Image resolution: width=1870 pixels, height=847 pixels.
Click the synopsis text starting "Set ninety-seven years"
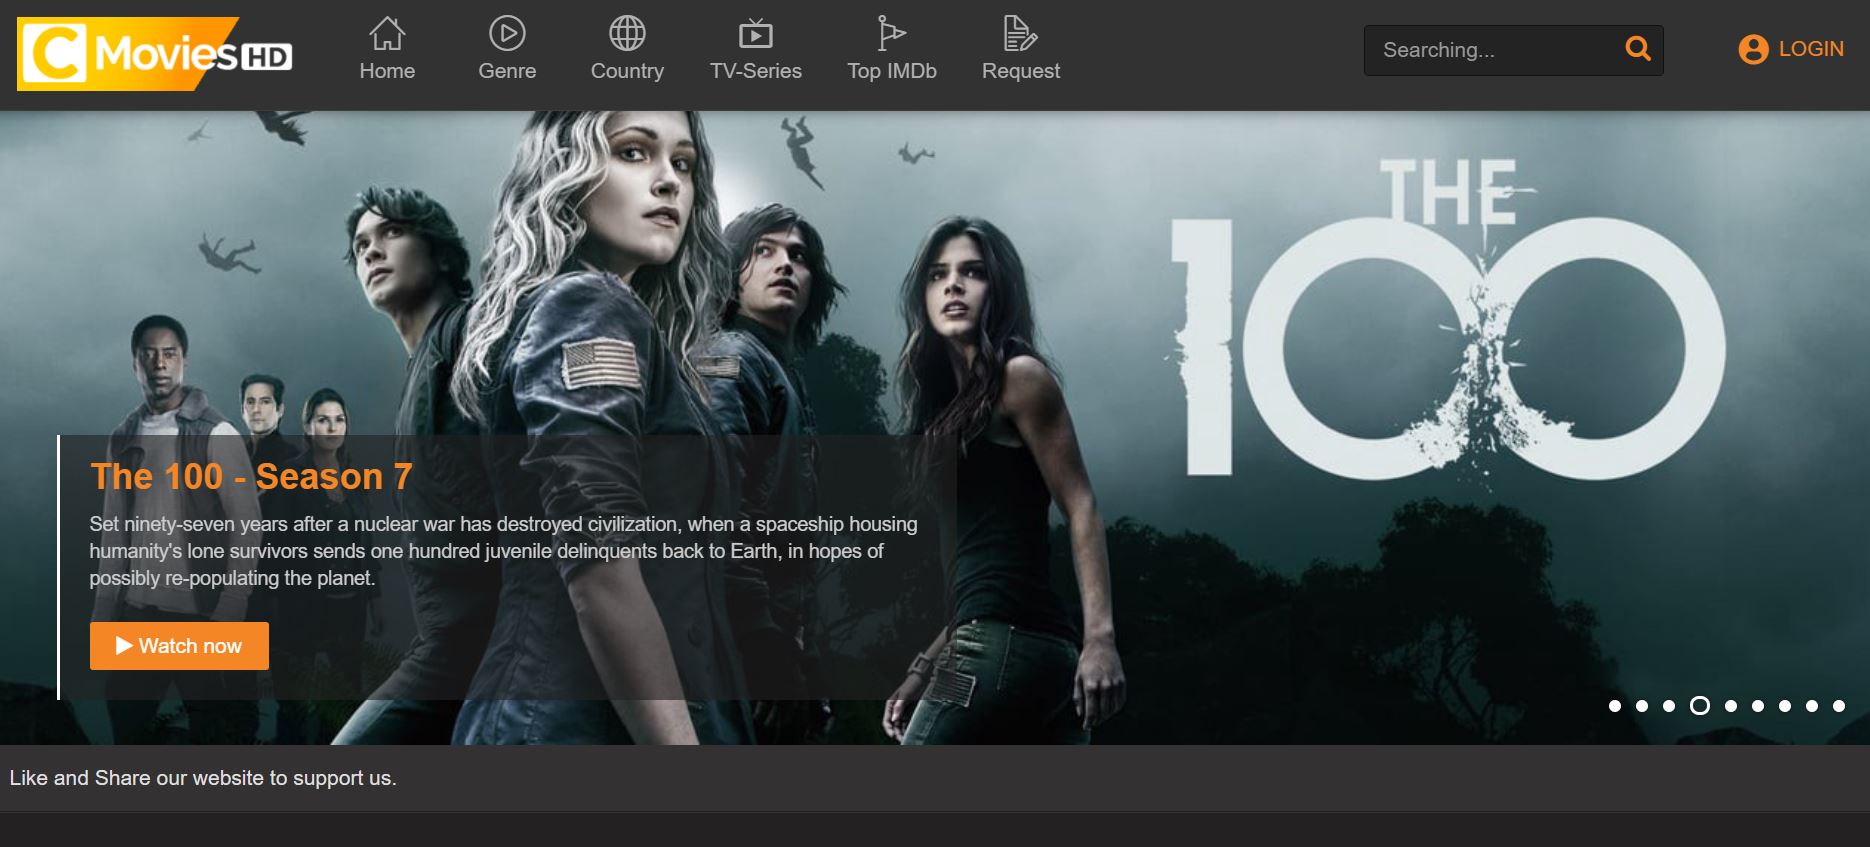503,551
